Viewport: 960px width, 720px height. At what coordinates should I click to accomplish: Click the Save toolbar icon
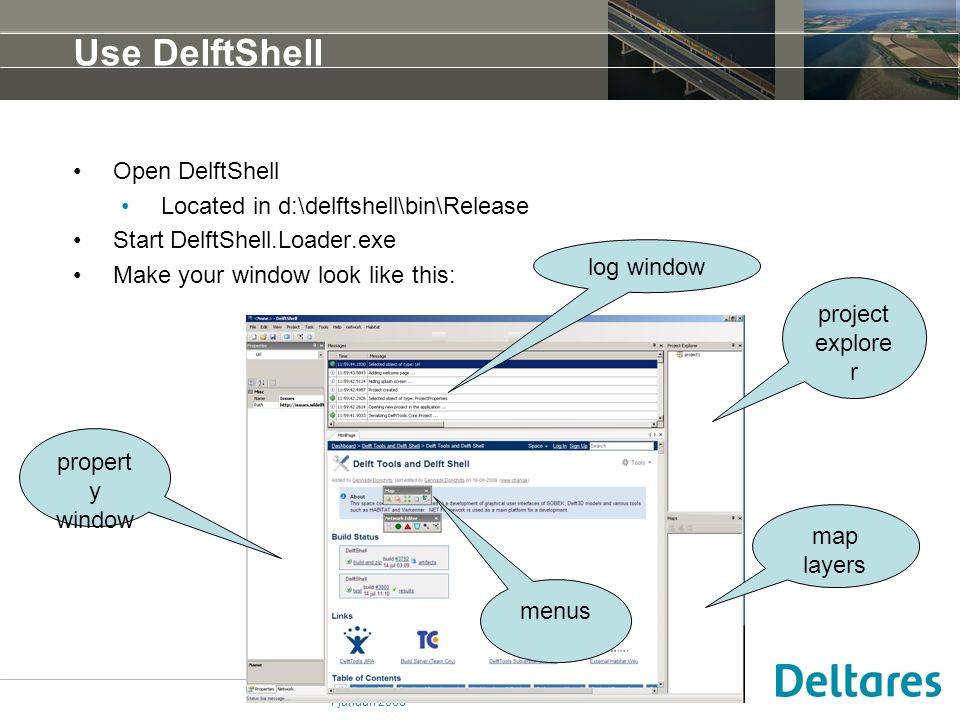pos(273,337)
